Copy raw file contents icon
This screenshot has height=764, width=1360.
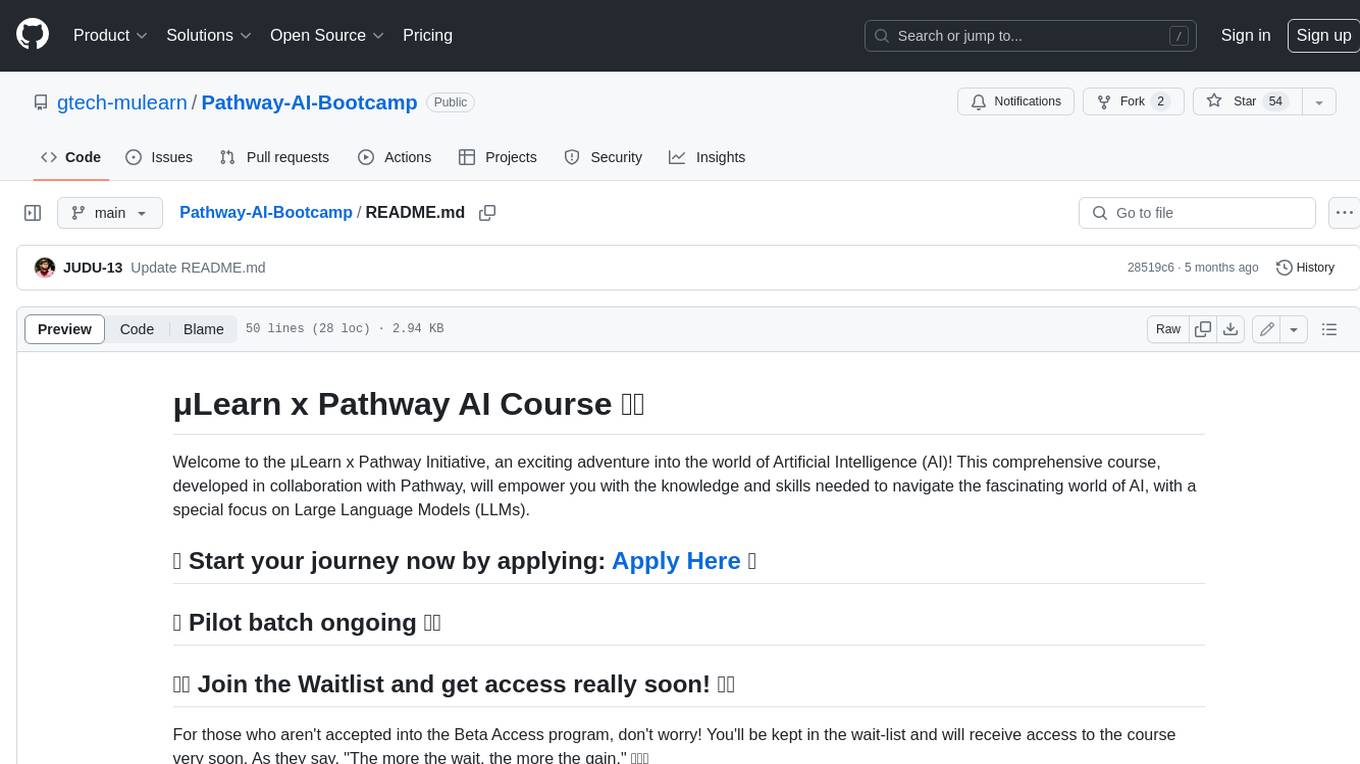[1203, 329]
